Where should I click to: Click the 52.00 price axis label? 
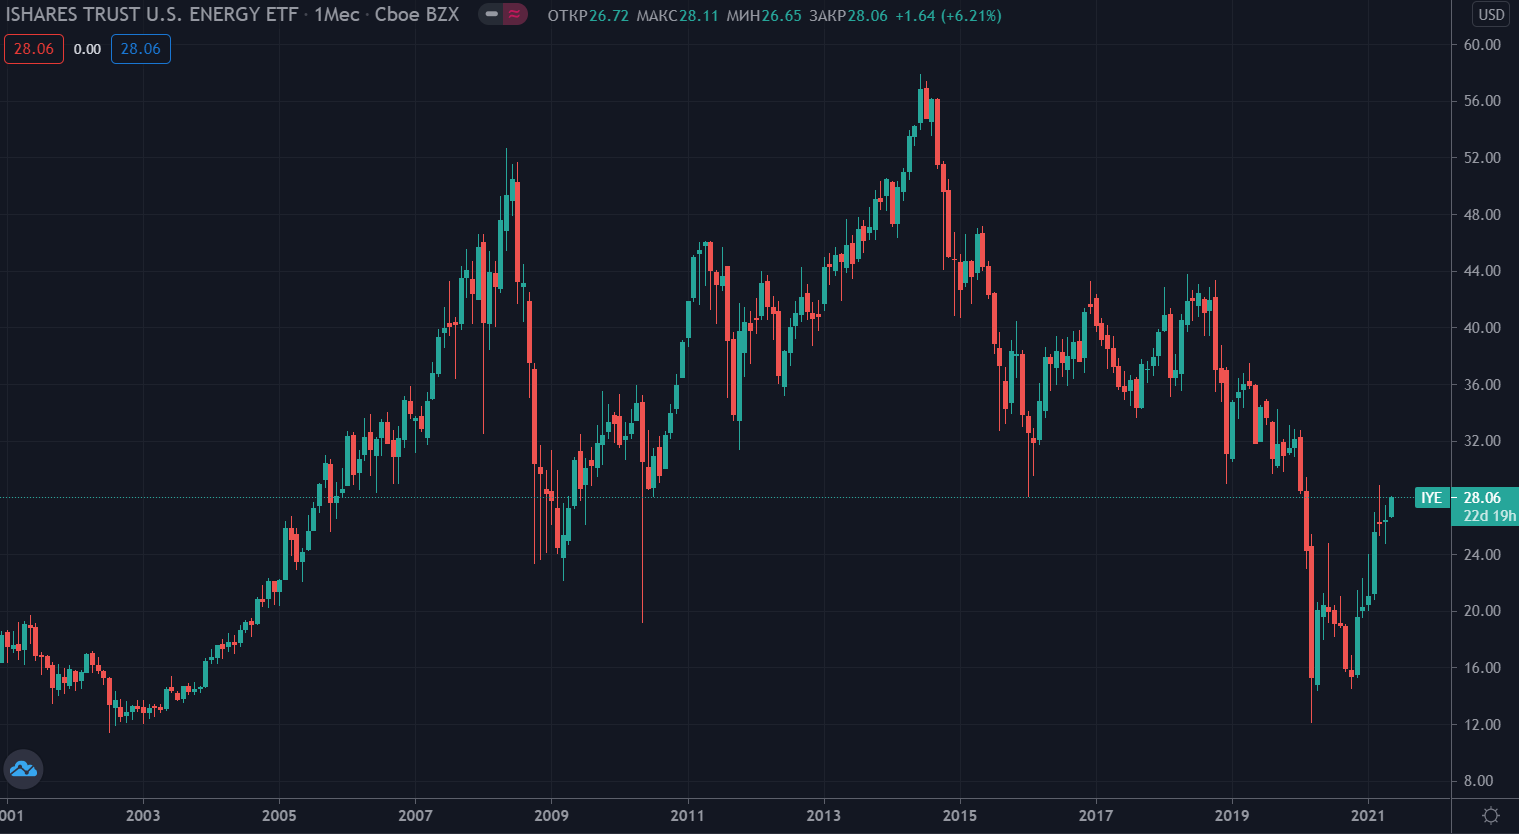click(1482, 158)
